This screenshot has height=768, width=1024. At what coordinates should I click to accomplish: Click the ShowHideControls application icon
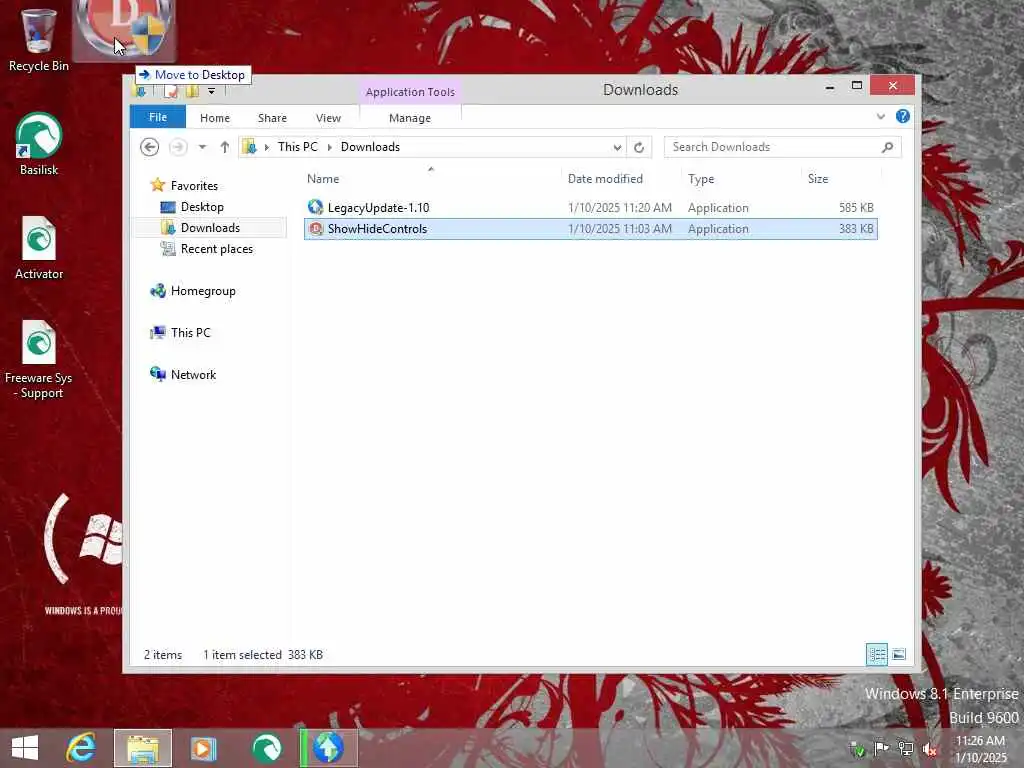[316, 229]
